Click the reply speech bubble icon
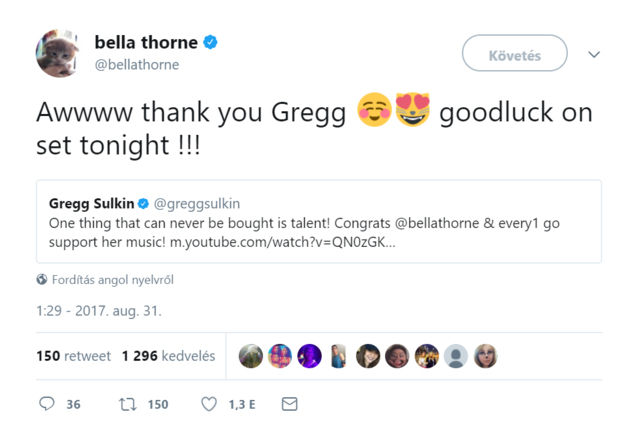The height and width of the screenshot is (435, 640). tap(46, 404)
